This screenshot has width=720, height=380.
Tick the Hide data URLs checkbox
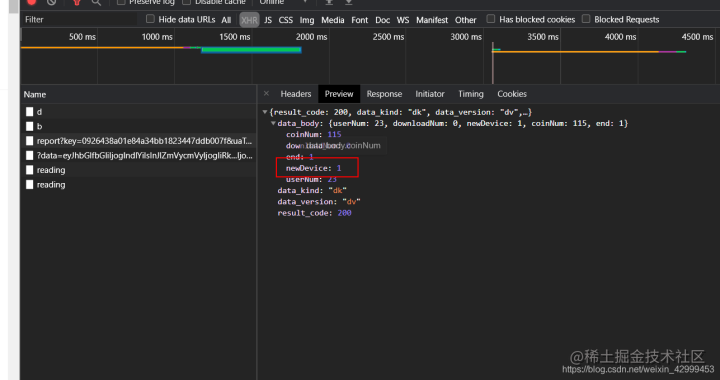(x=150, y=19)
